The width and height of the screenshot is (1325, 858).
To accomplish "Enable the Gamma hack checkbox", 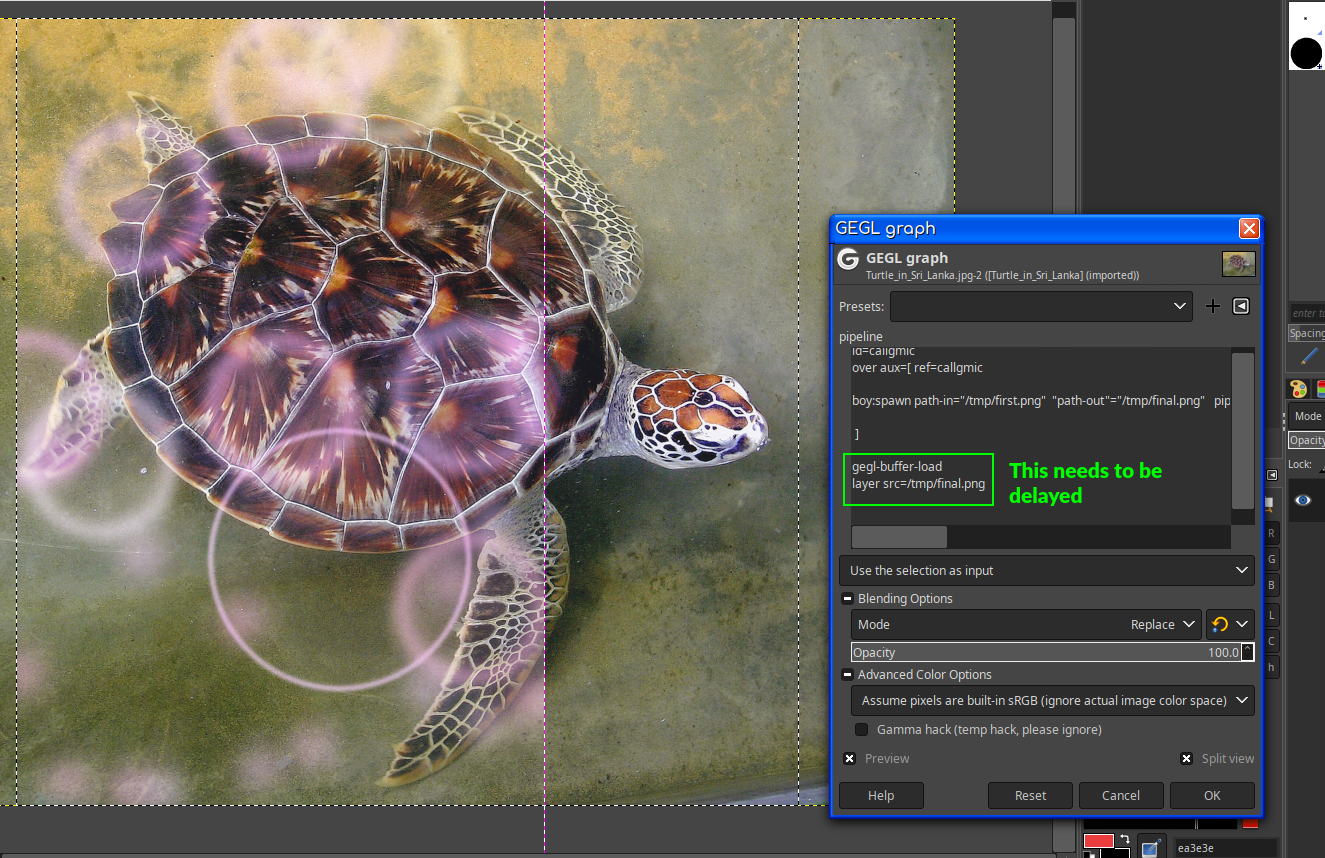I will point(861,730).
